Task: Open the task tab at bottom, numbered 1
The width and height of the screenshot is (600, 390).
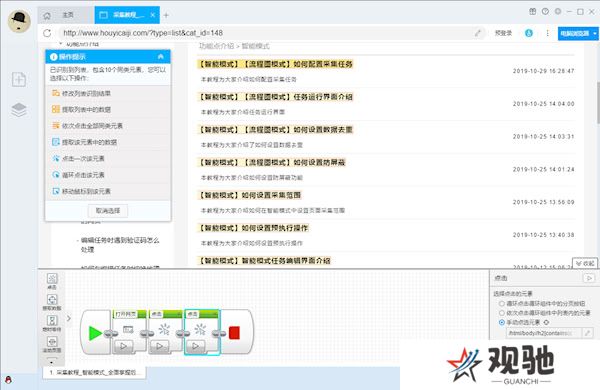Action: [x=95, y=372]
